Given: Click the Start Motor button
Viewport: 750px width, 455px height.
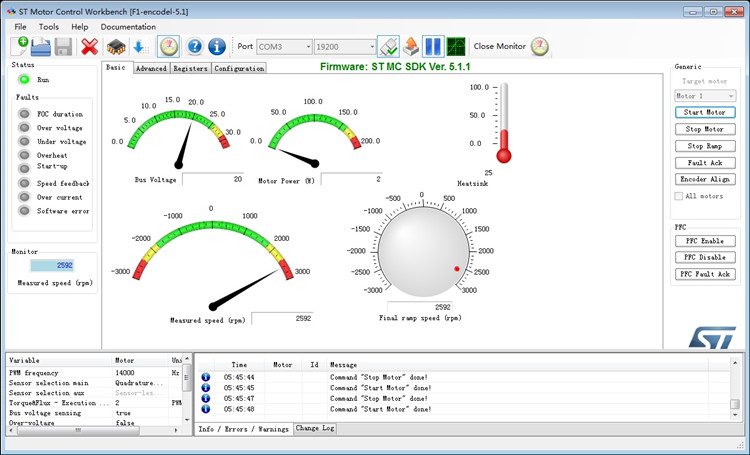Looking at the screenshot, I should coord(705,112).
